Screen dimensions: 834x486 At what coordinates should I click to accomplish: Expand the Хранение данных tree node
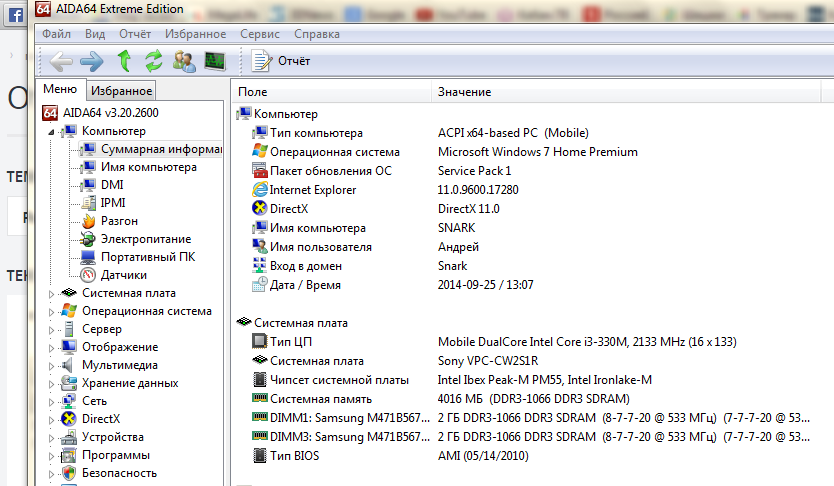53,383
